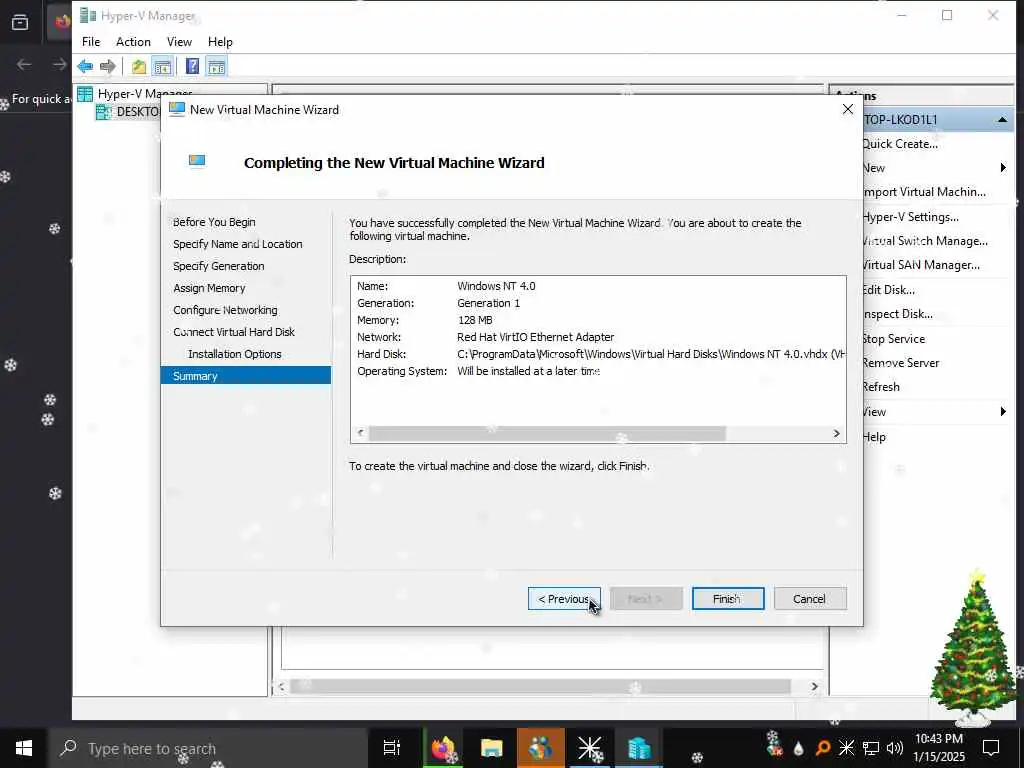Screen dimensions: 1024x768
Task: Open the orange-highlighted taskbar app
Action: click(x=541, y=748)
